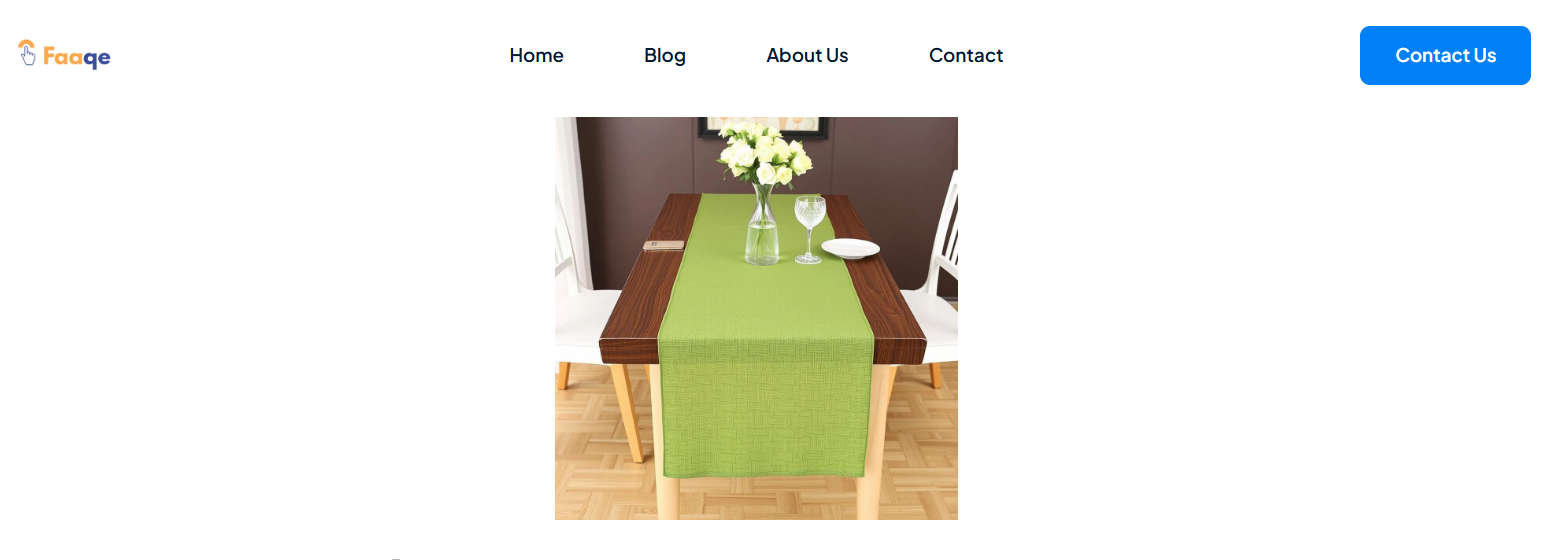Screen dimensions: 1546x560
Task: Click the blue Contact Us button
Action: click(1445, 55)
